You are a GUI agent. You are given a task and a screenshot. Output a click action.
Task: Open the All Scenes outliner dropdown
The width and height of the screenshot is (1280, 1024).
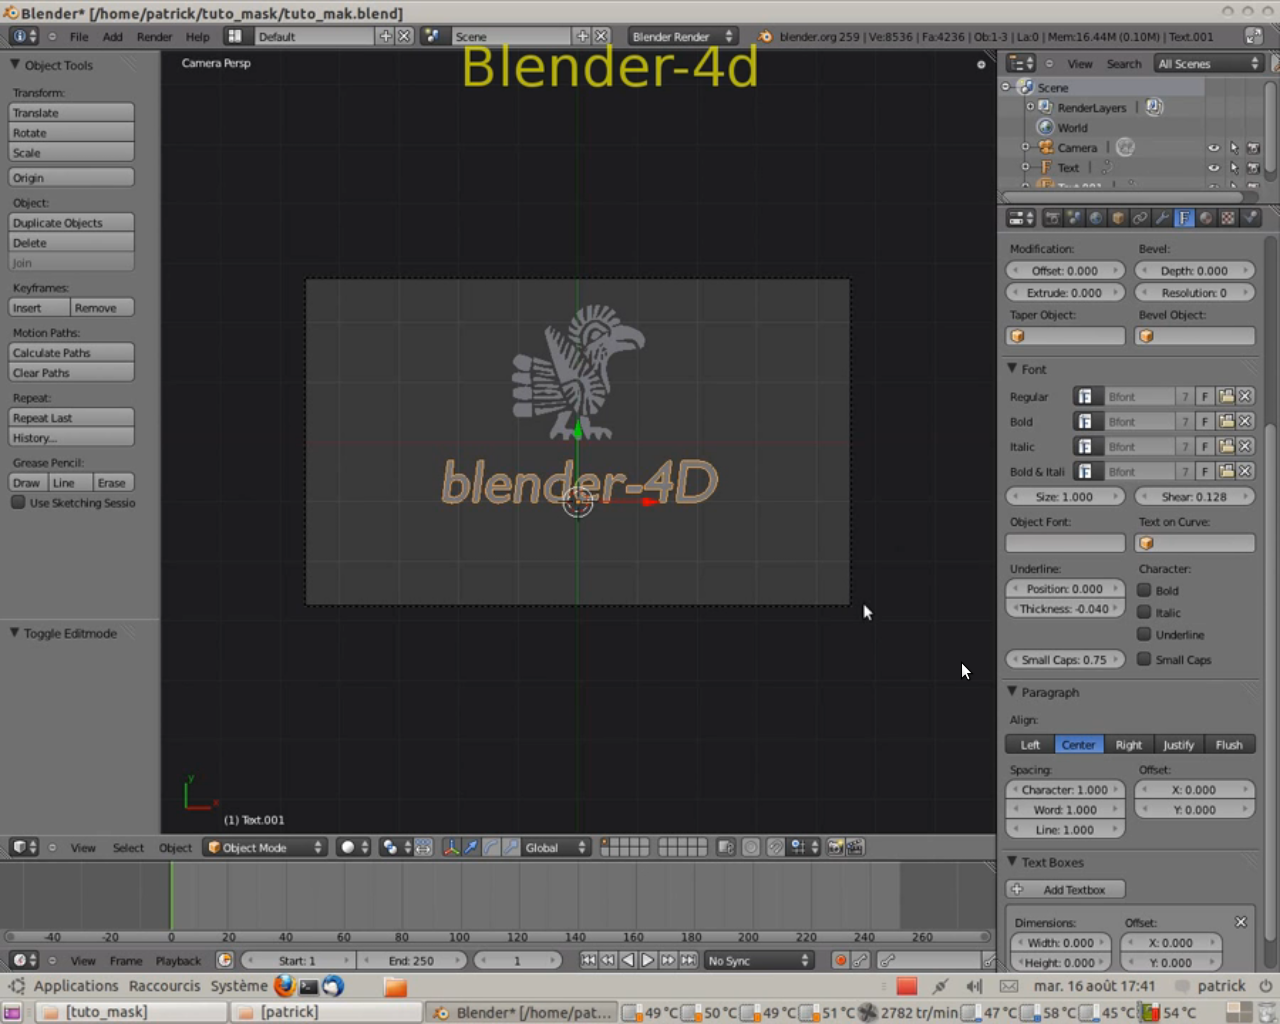pyautogui.click(x=1208, y=63)
